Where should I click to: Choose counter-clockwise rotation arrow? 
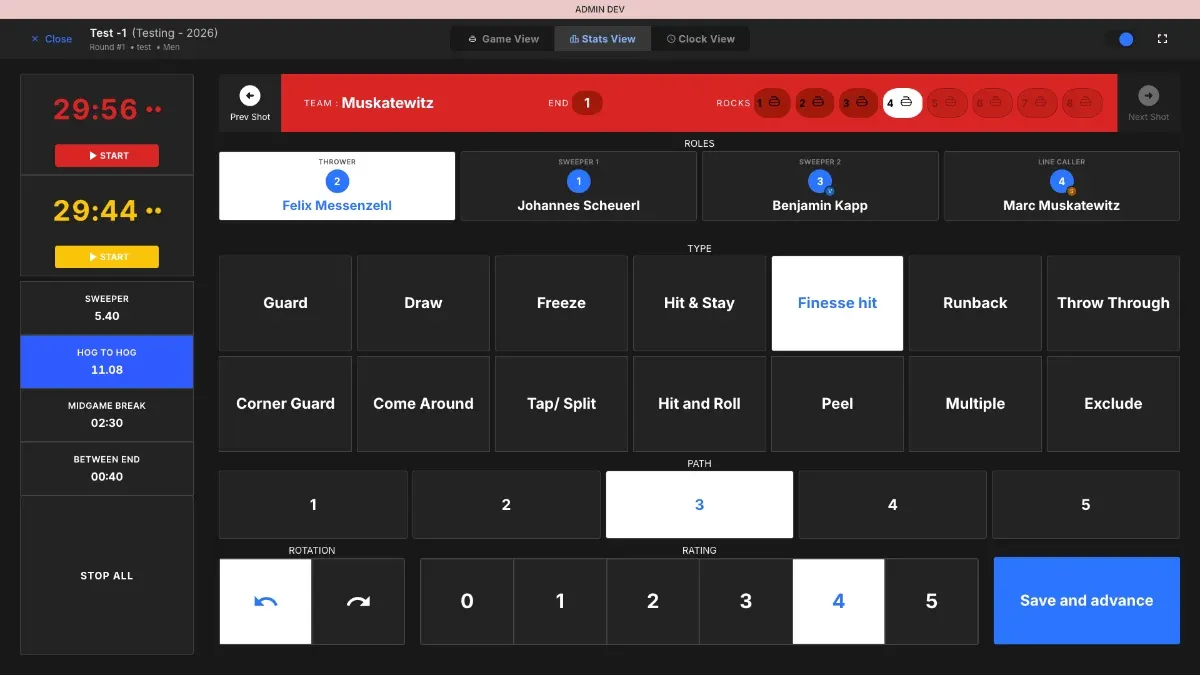(266, 601)
